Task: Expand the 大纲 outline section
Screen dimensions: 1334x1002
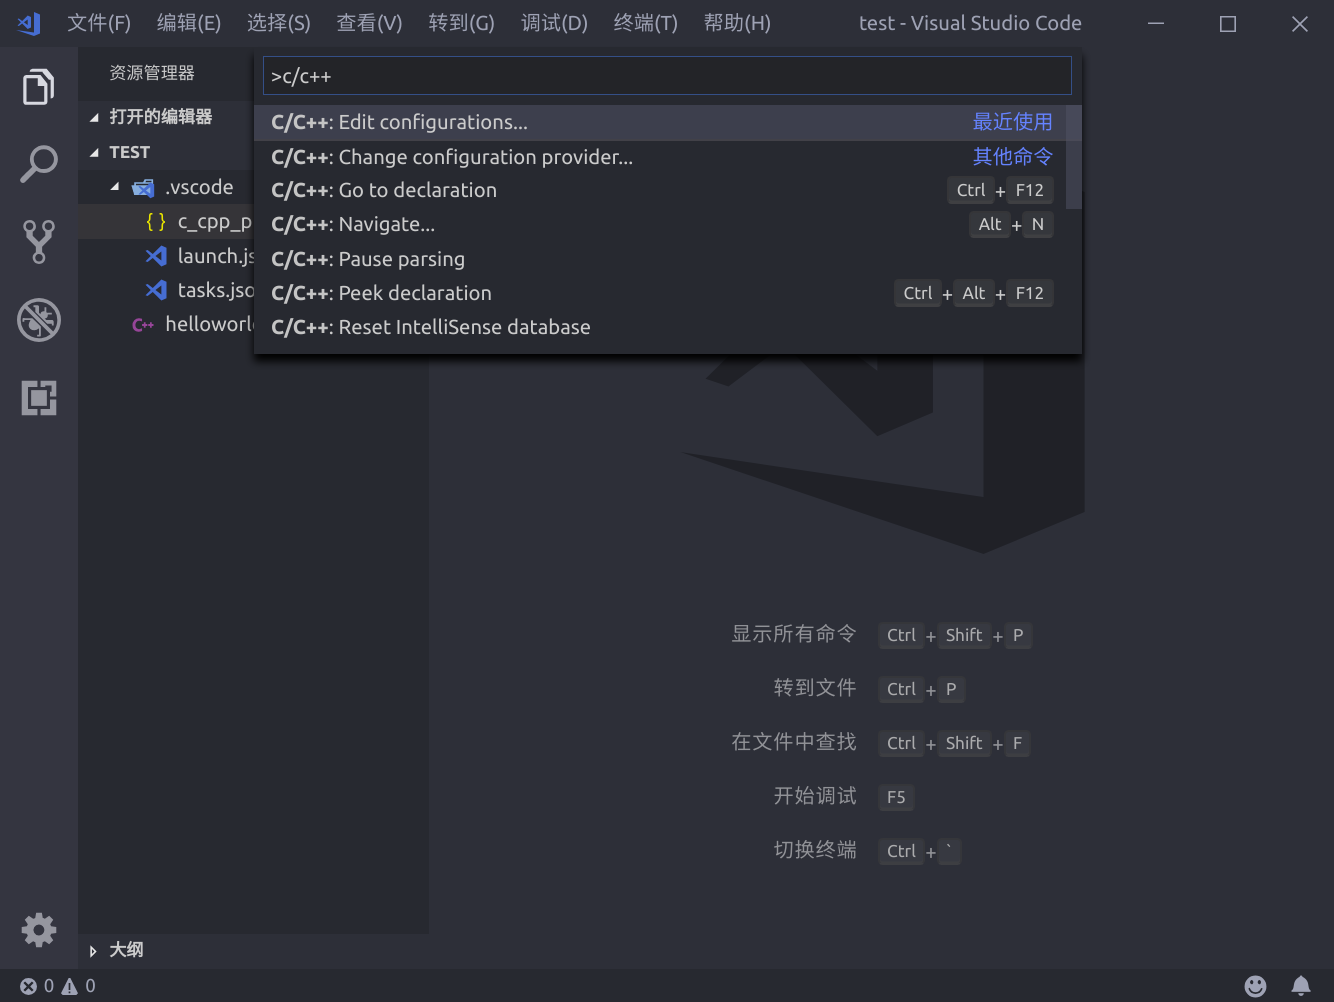Action: pos(93,951)
